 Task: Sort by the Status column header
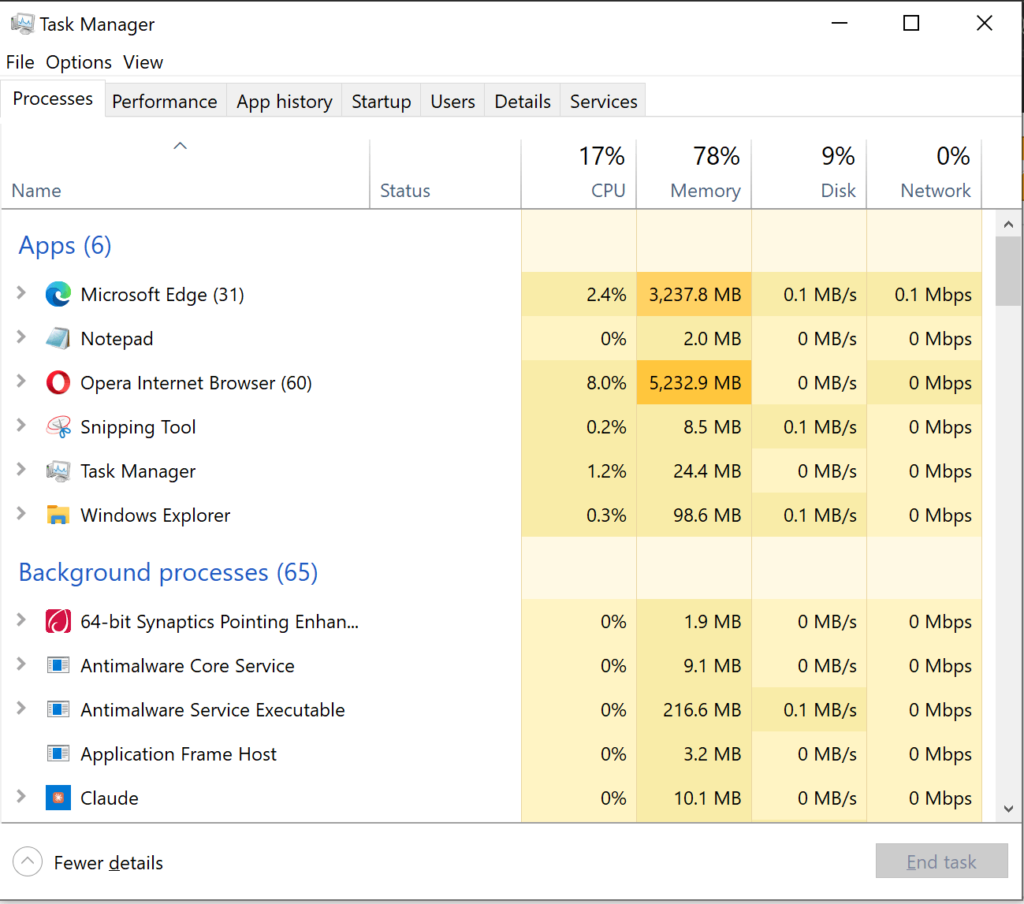445,174
